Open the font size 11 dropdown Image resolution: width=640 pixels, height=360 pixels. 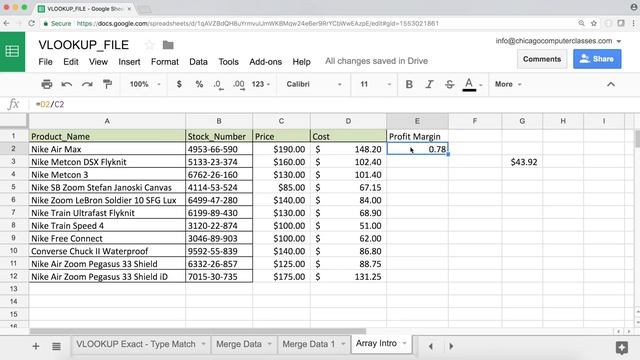(x=376, y=84)
